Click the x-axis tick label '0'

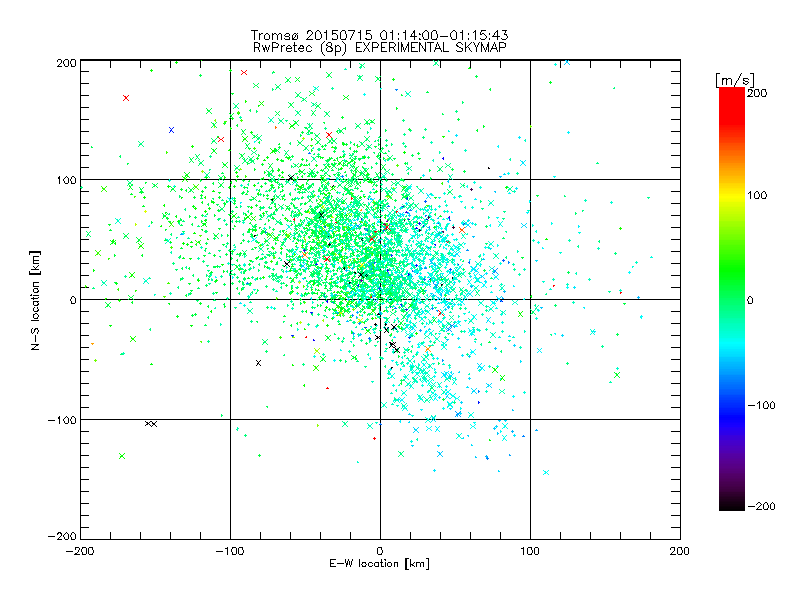380,551
